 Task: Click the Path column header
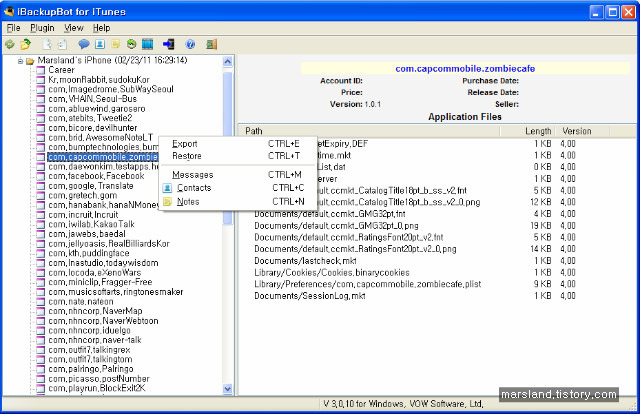pyautogui.click(x=369, y=131)
